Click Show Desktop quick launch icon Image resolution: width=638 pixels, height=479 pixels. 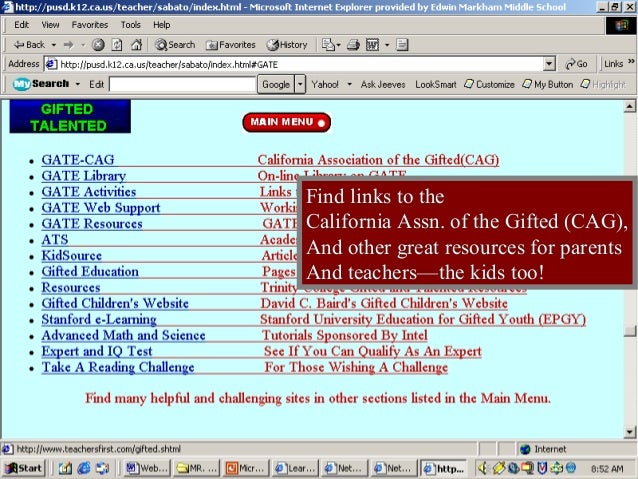[65, 468]
